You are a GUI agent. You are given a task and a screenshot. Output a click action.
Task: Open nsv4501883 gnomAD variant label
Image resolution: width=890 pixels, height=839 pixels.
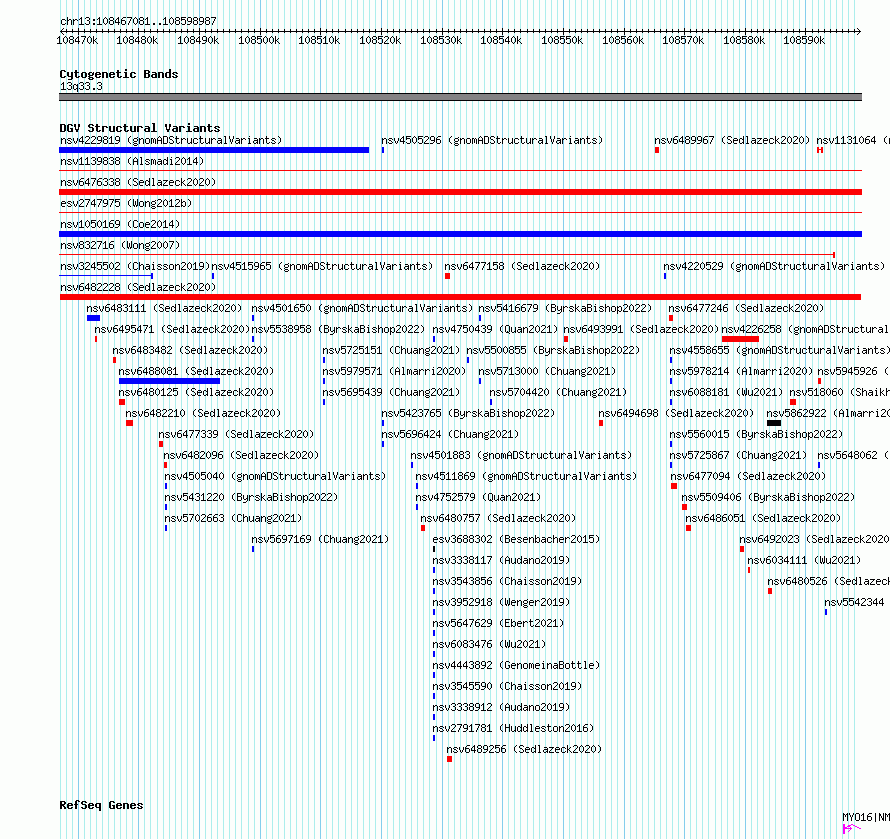pos(521,455)
